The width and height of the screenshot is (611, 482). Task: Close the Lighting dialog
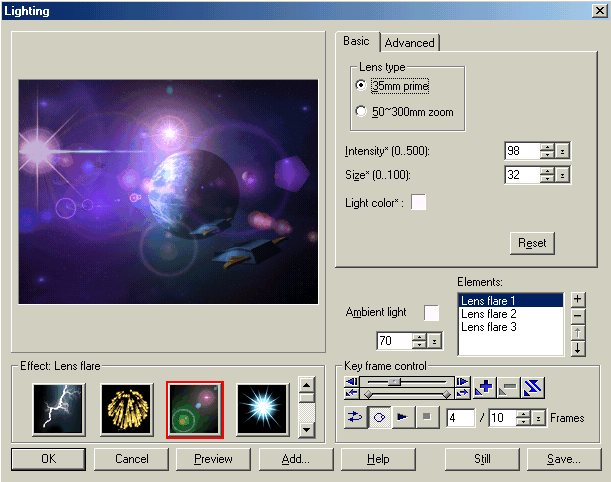click(599, 11)
